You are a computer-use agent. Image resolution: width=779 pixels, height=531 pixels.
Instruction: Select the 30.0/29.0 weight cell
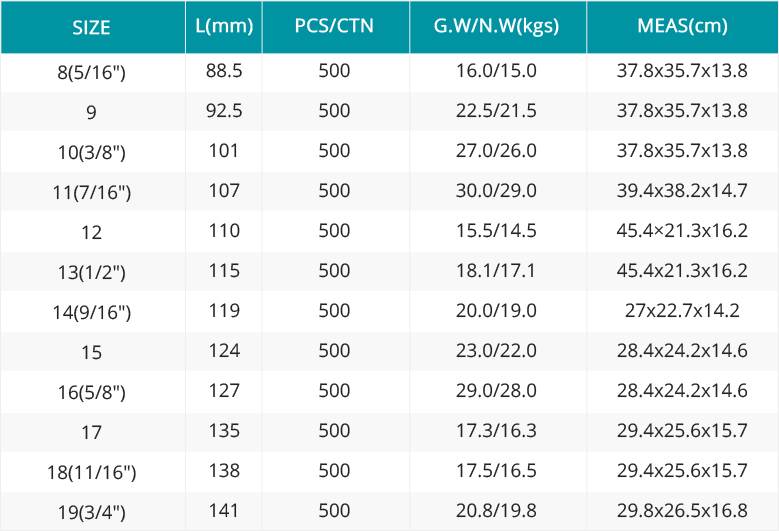[x=496, y=191]
